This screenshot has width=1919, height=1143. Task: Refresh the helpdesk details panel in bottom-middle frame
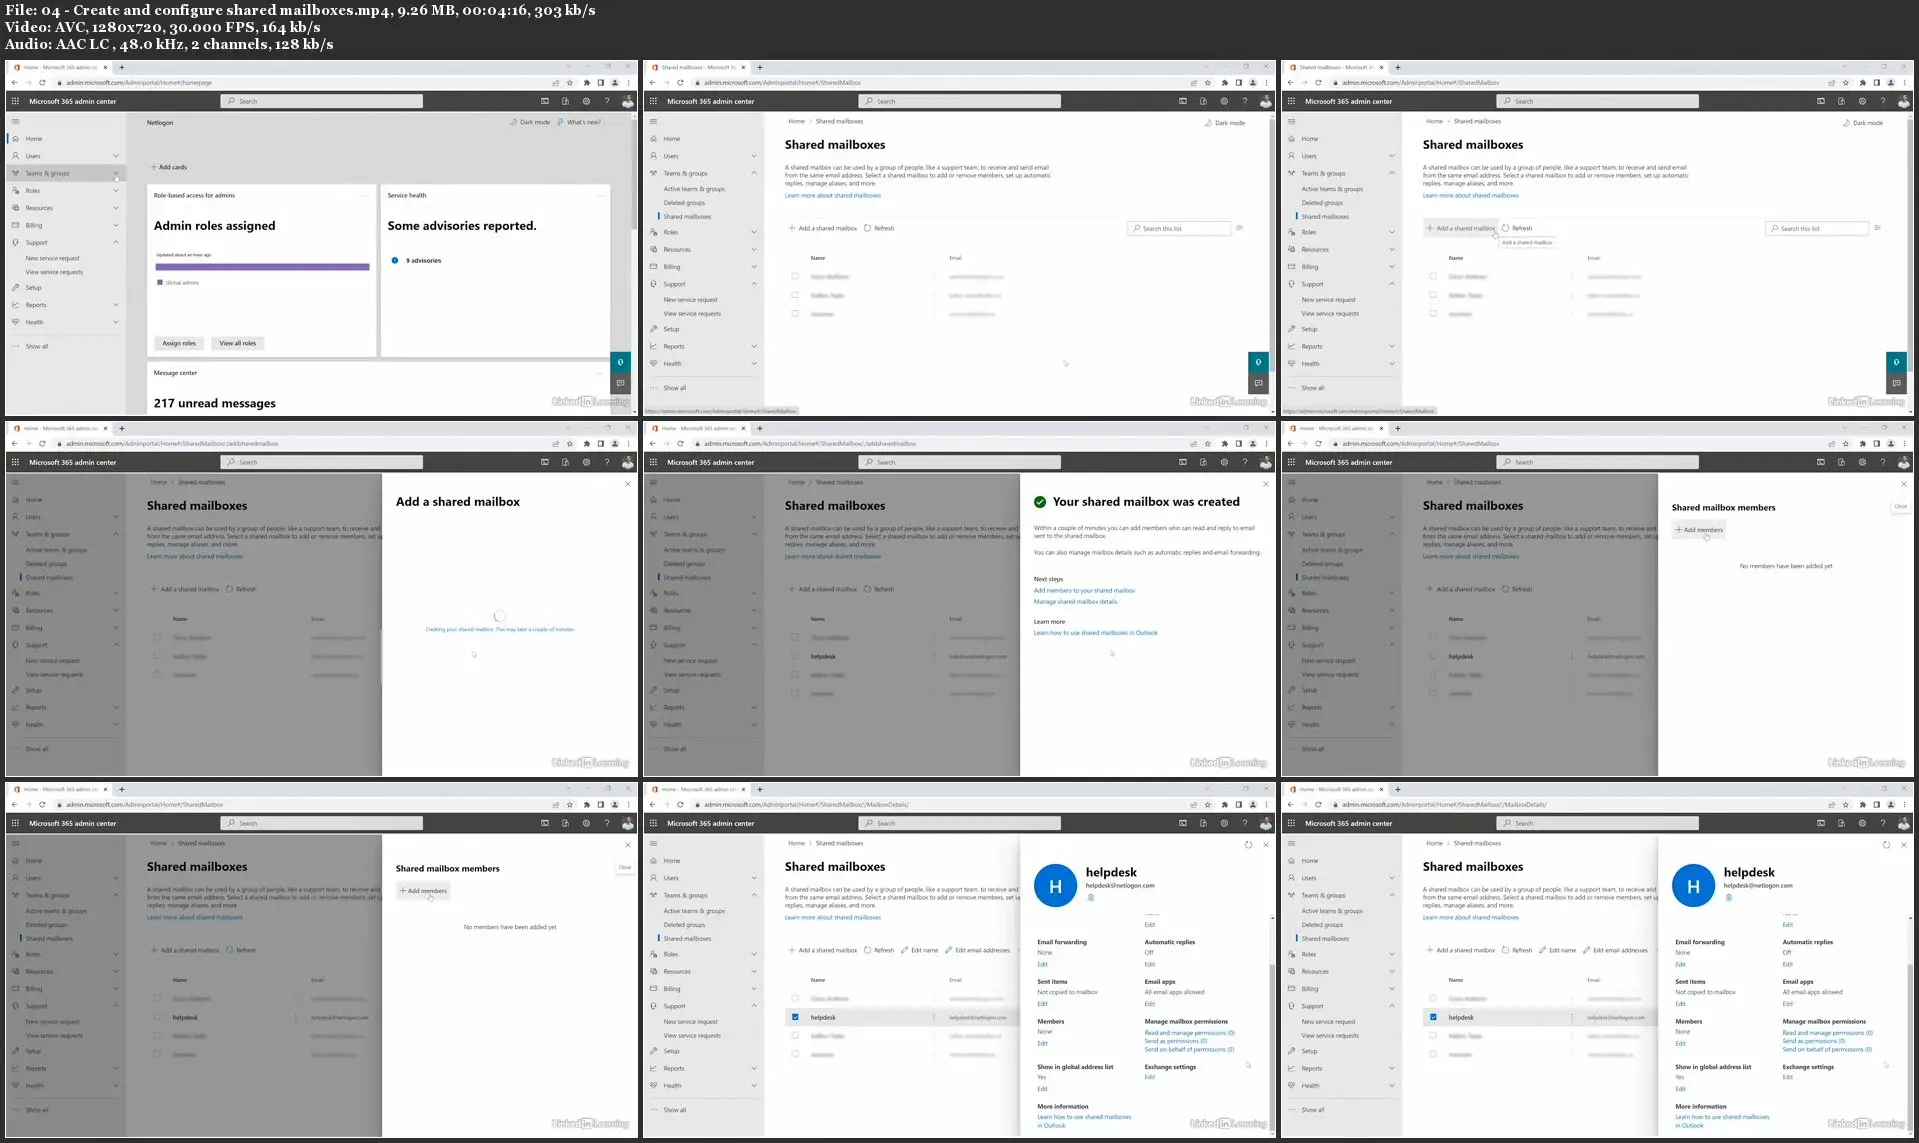1248,845
